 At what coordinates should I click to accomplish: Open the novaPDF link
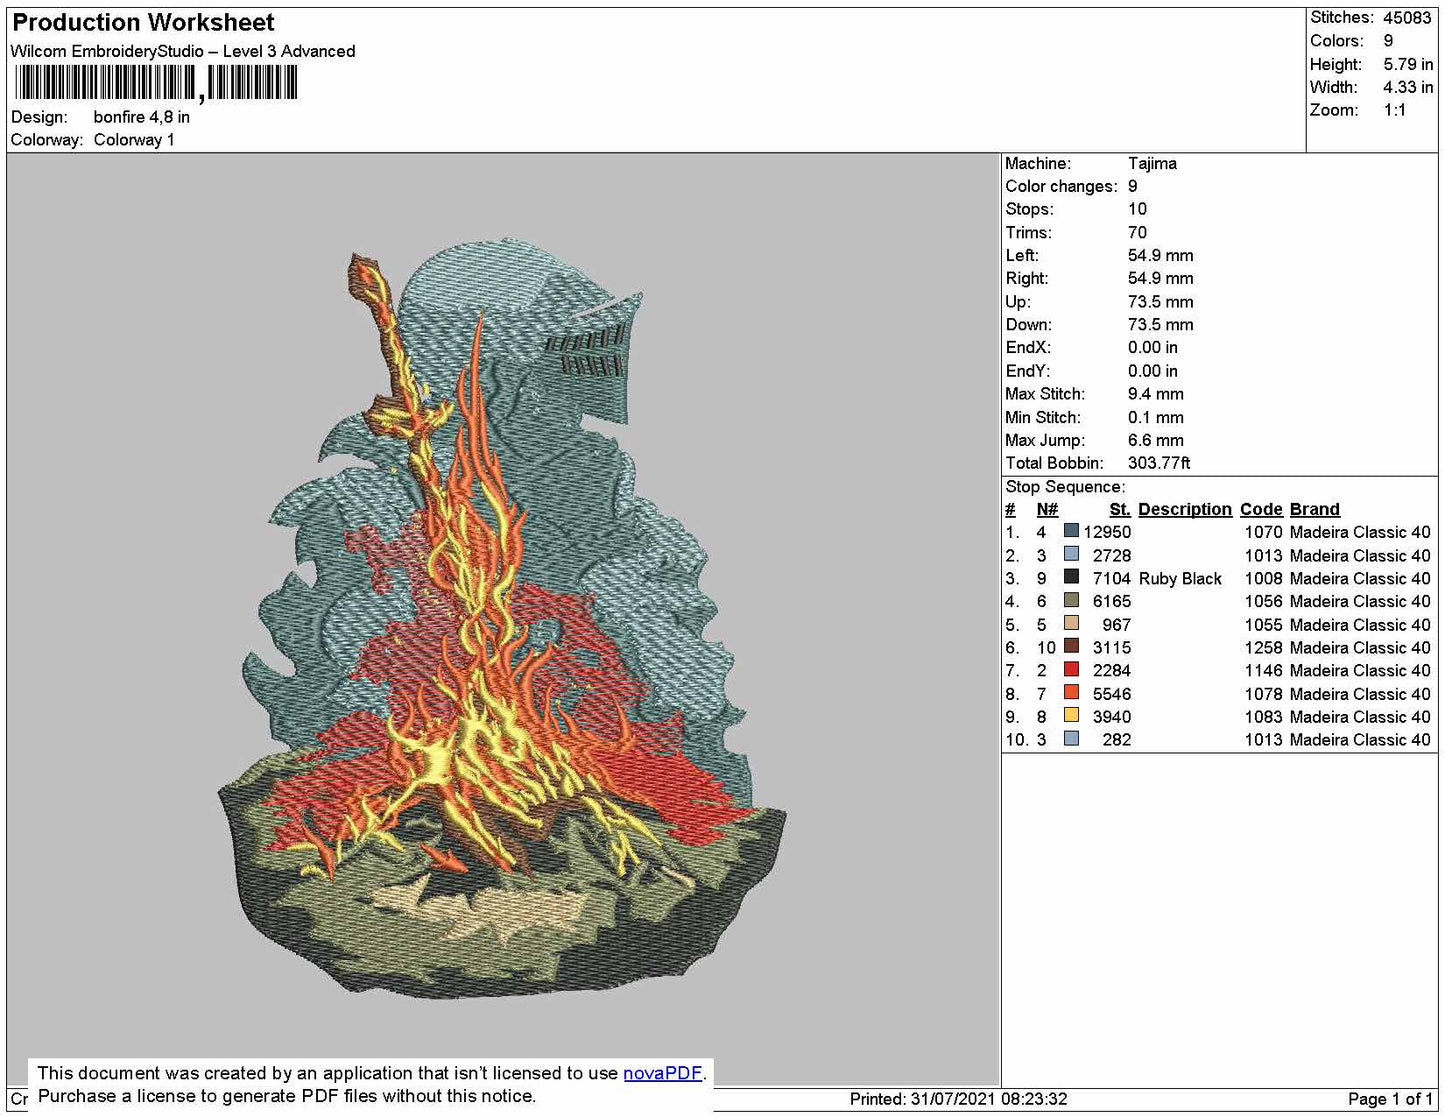[662, 1073]
